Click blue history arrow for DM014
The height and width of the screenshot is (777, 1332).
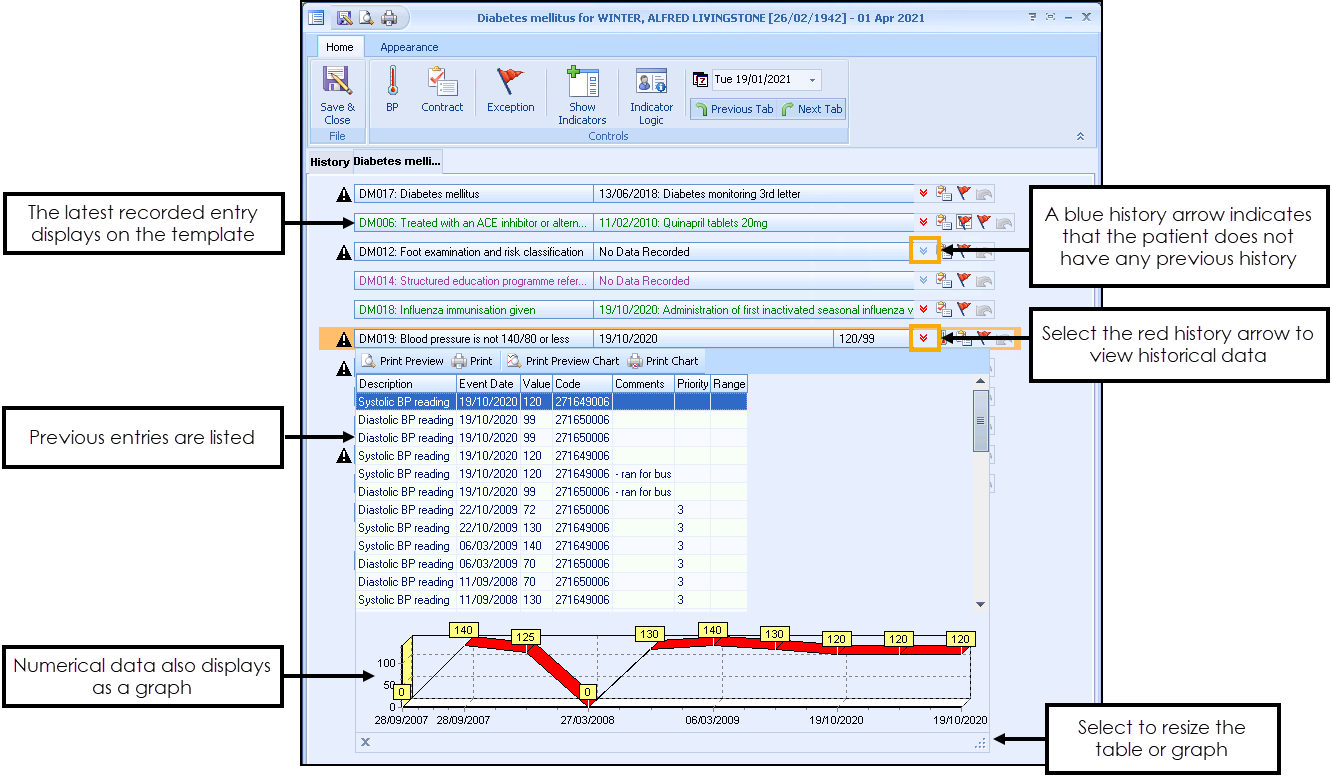[x=924, y=281]
